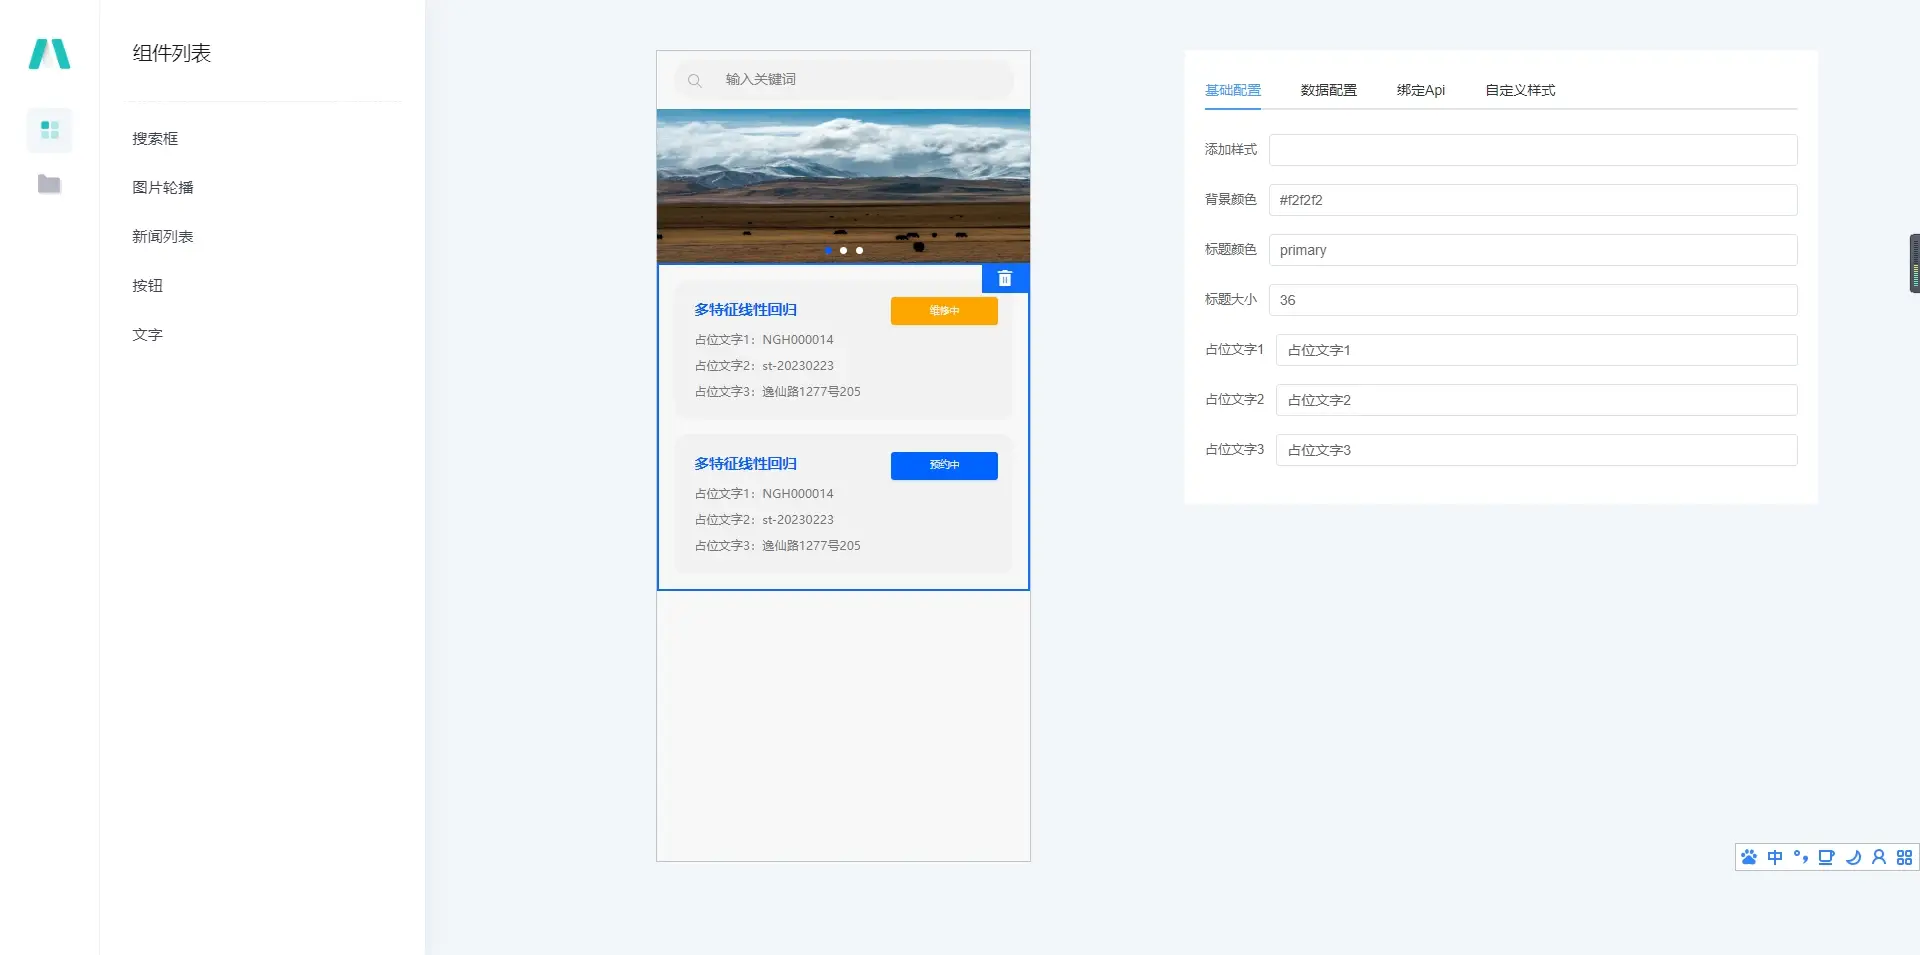Click 占位文字1: NGH000014 in the second card

pos(764,494)
